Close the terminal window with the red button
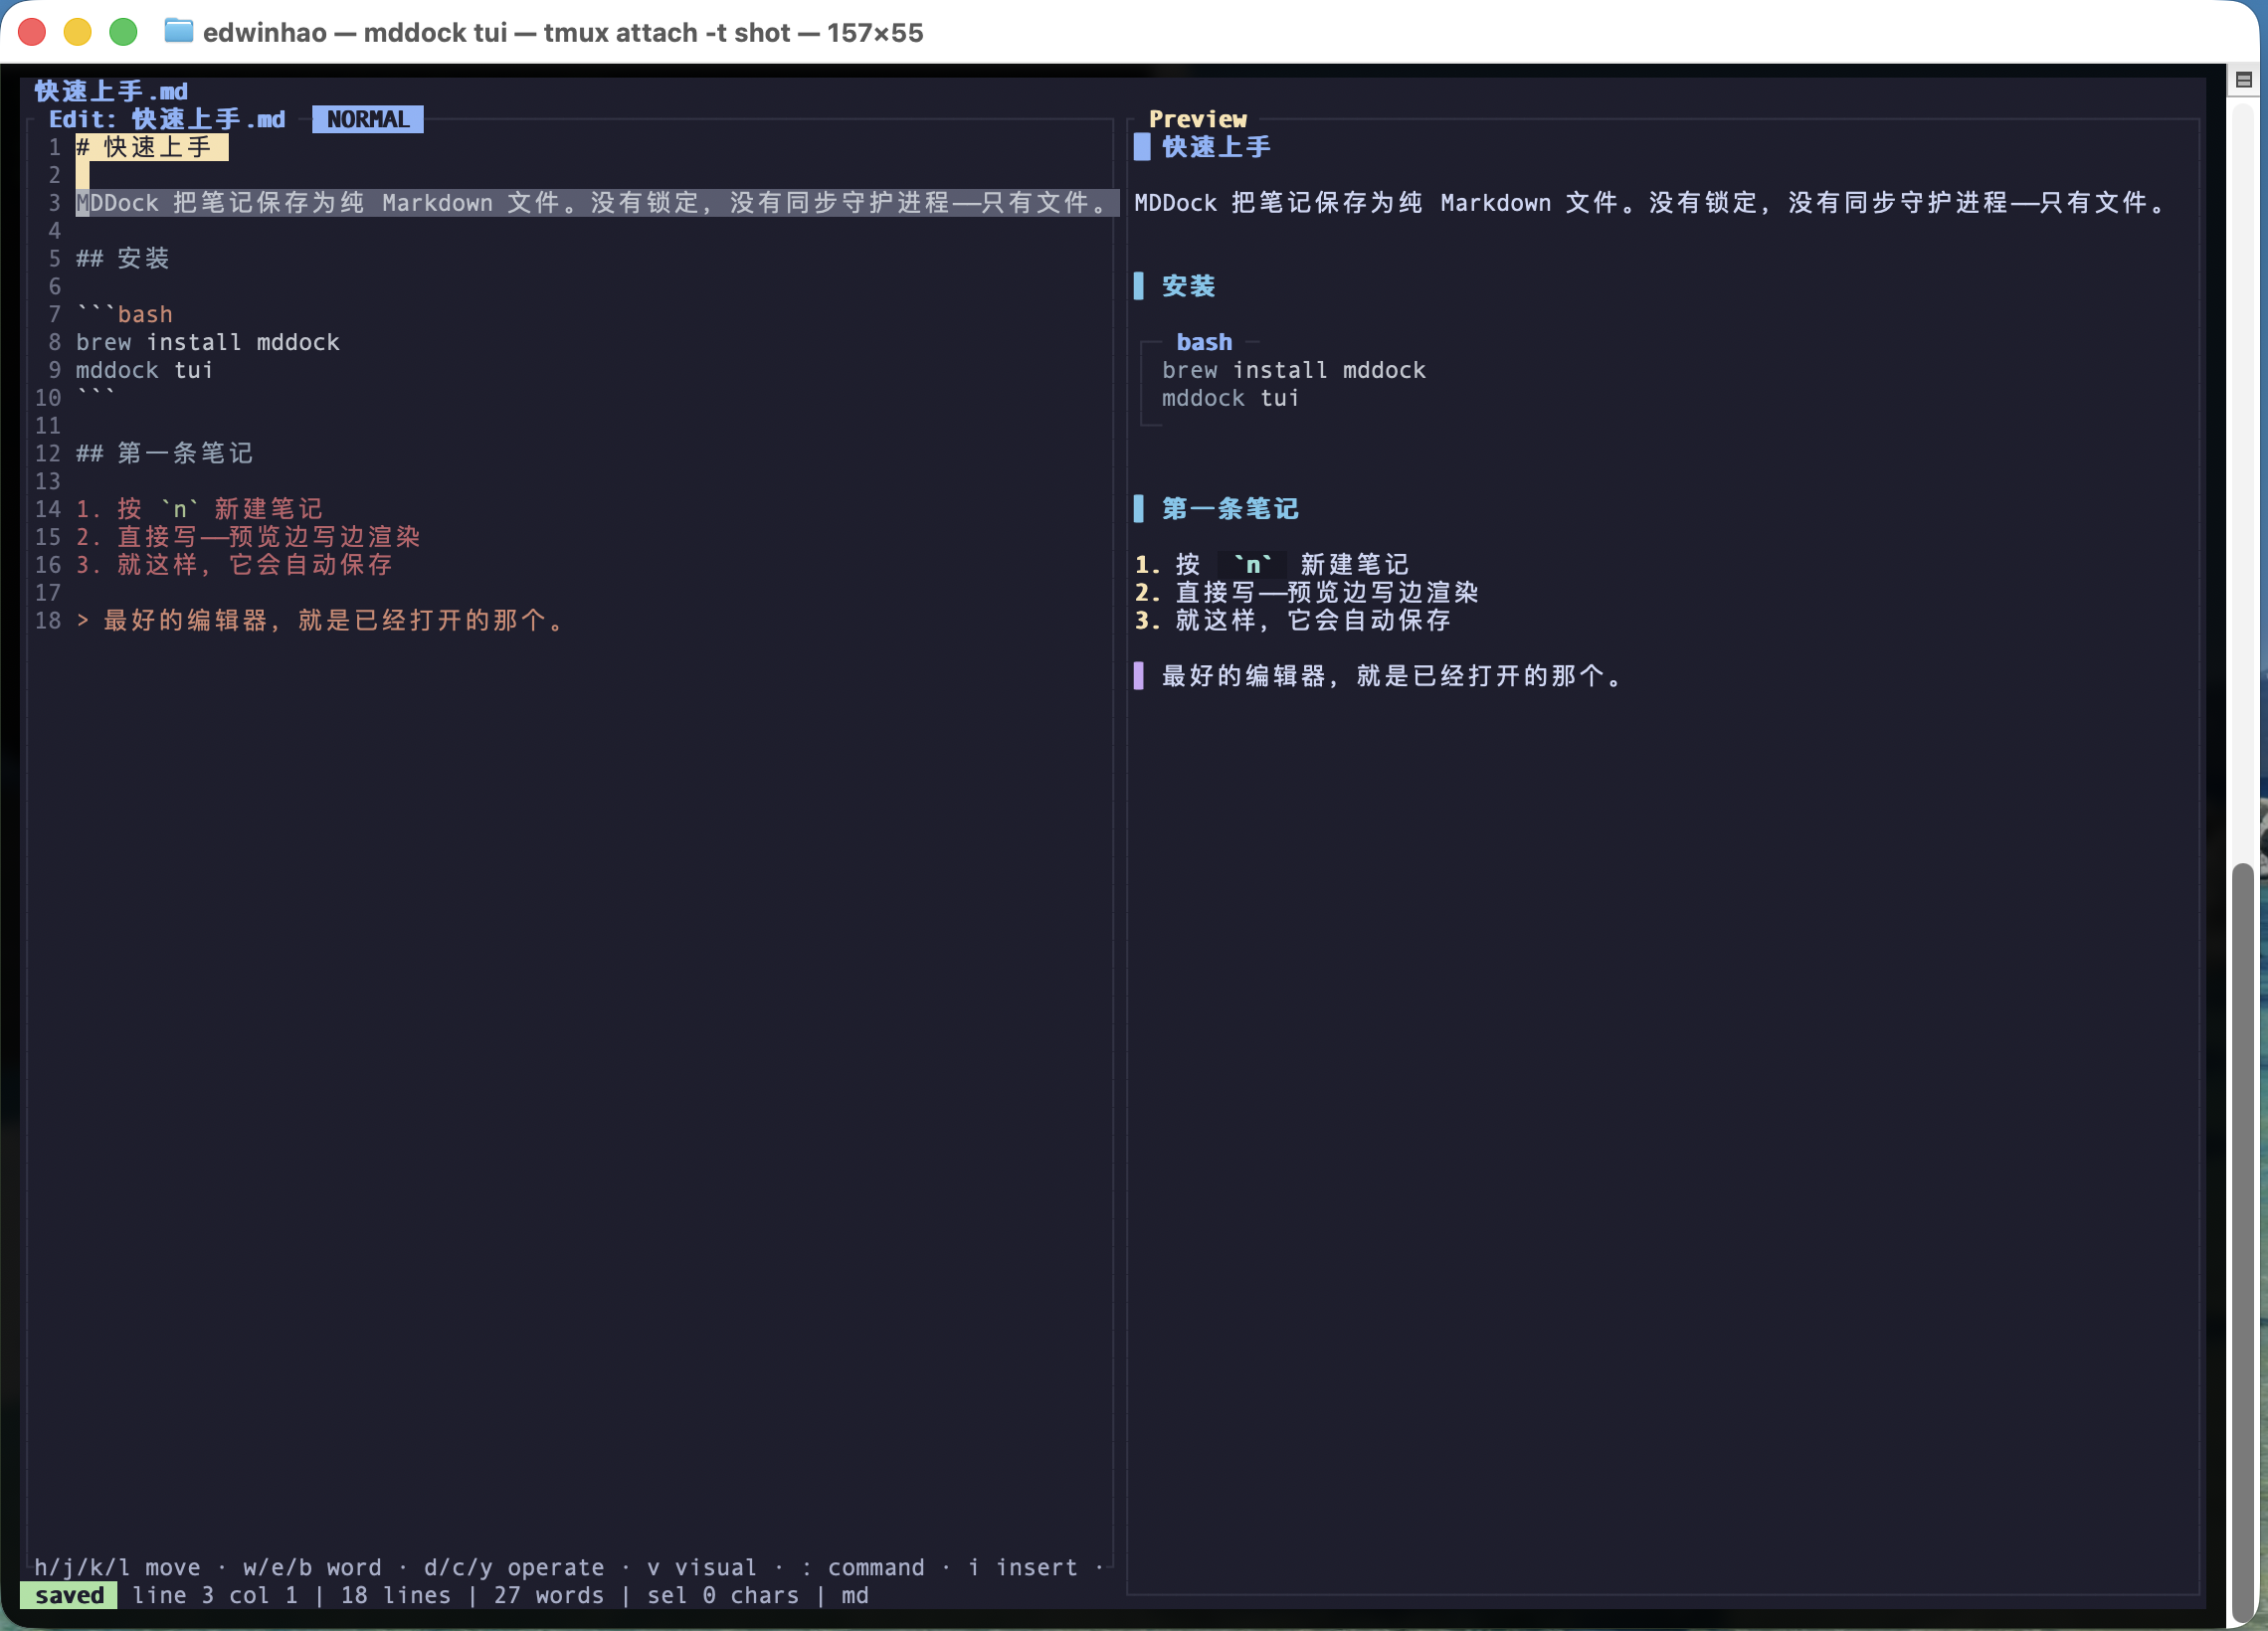Screen dimensions: 2268x1631 32,32
